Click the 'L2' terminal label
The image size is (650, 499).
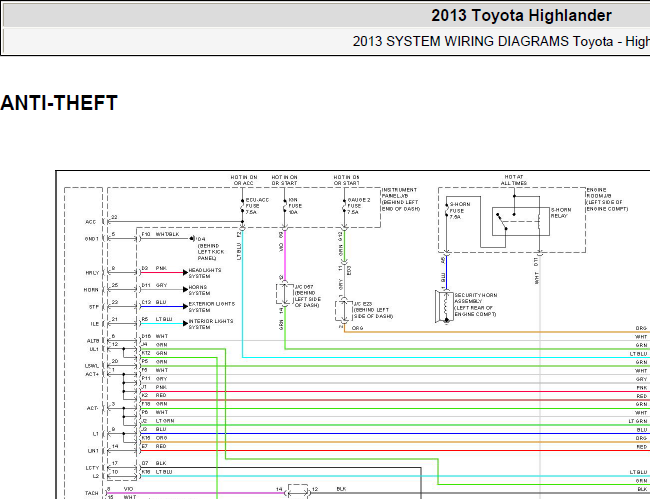tap(96, 476)
